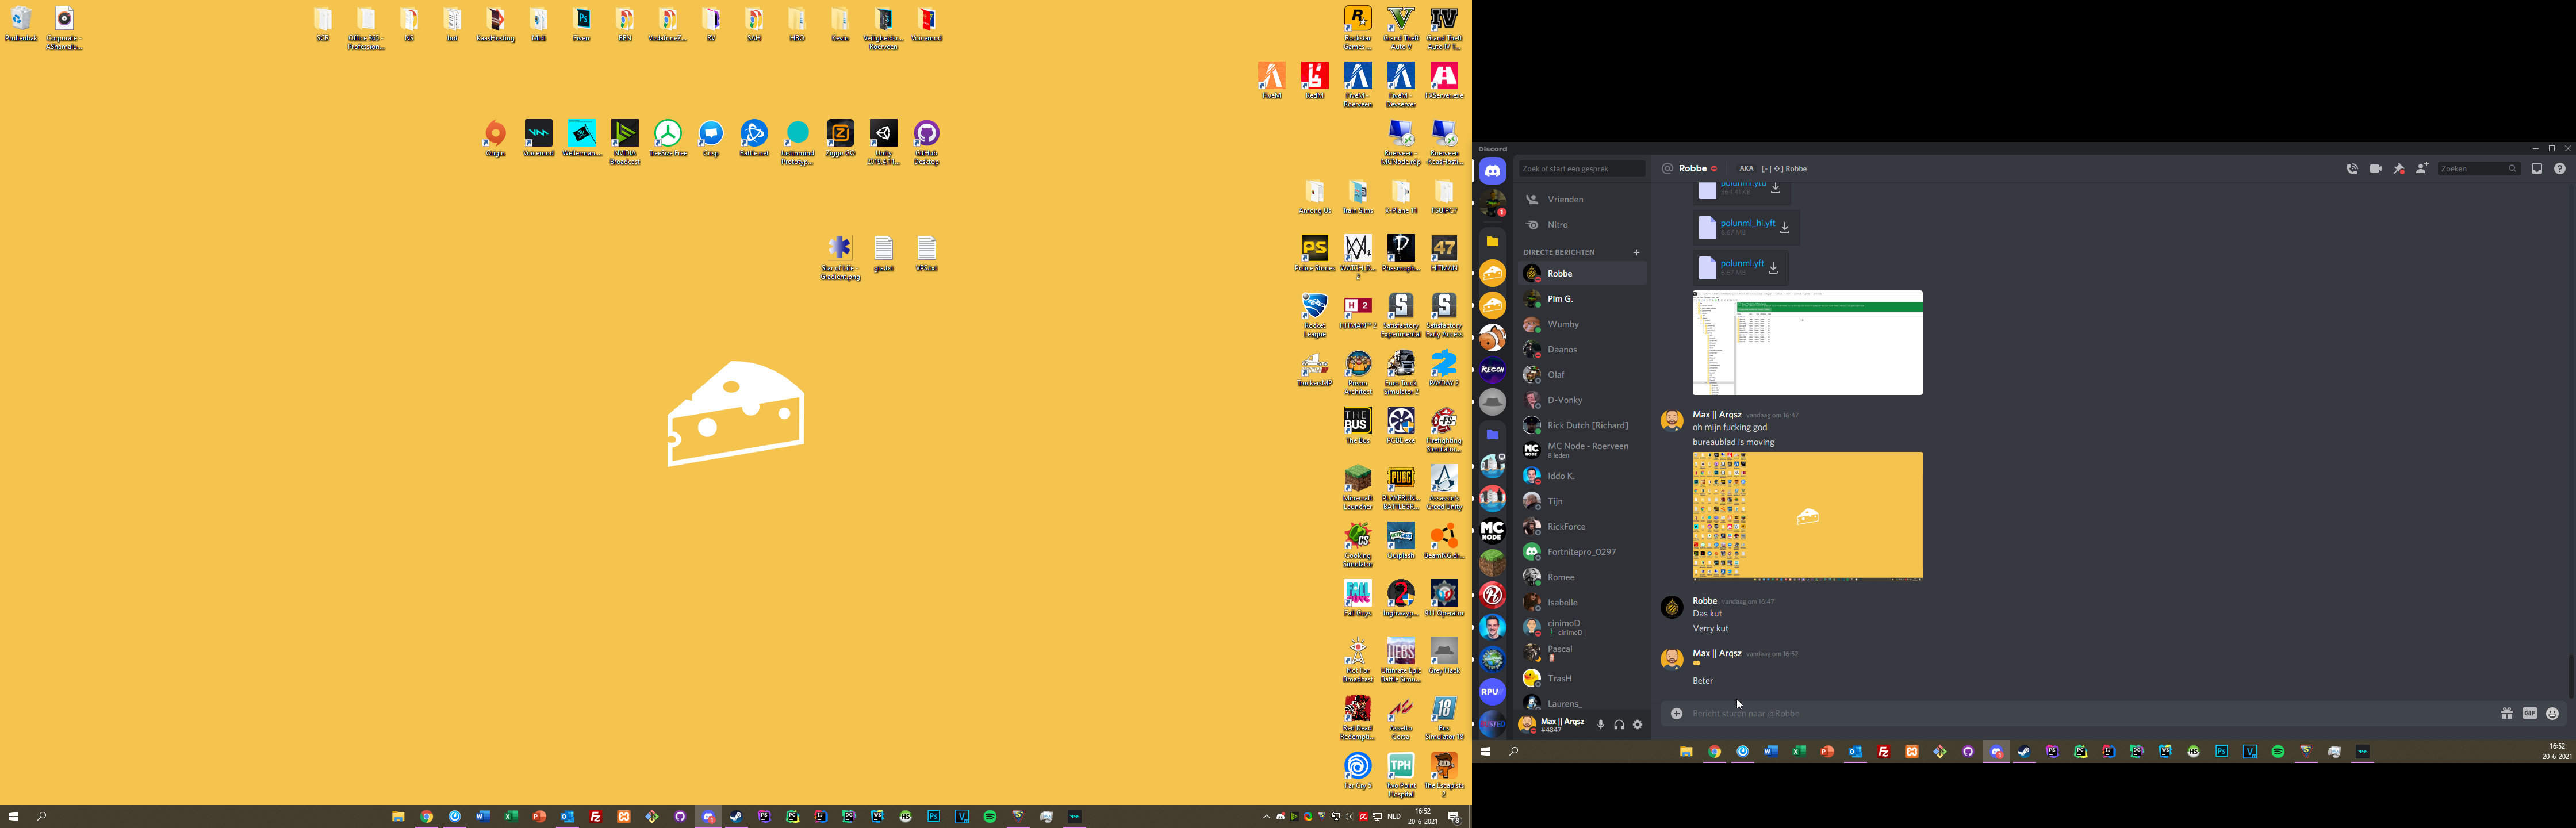Toggle microphone mute in user panel

pyautogui.click(x=1600, y=725)
